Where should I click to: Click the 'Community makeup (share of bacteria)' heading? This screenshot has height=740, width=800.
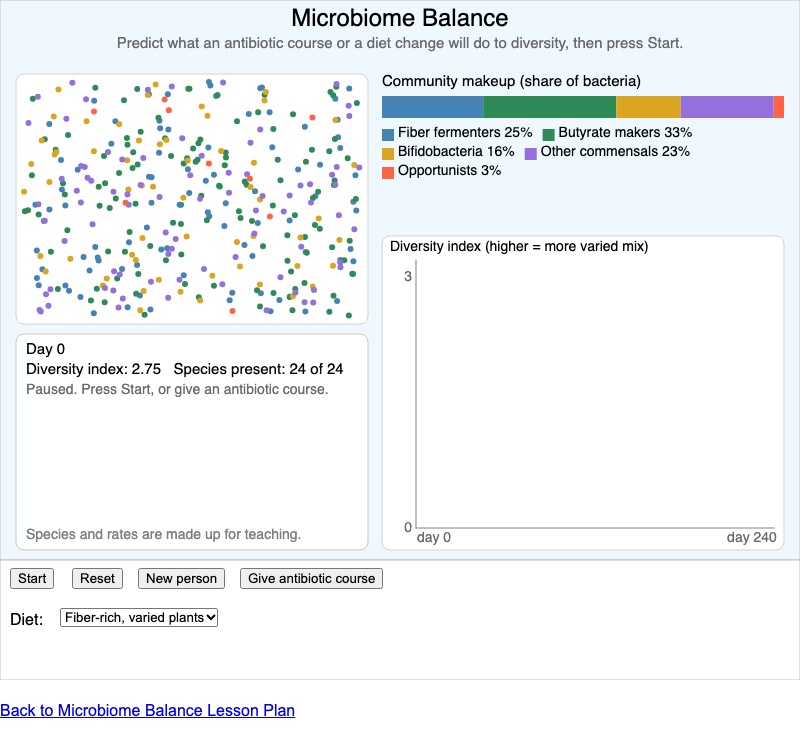pos(511,81)
